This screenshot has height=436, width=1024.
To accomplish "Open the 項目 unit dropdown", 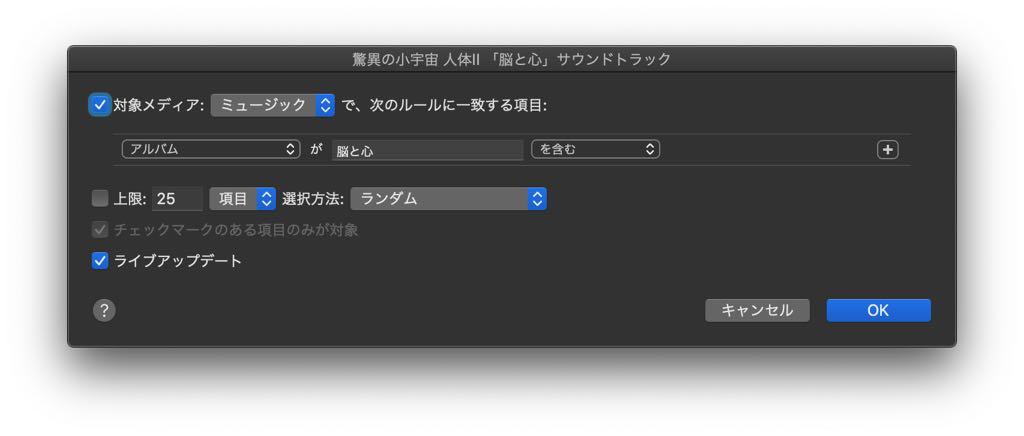I will tap(242, 199).
